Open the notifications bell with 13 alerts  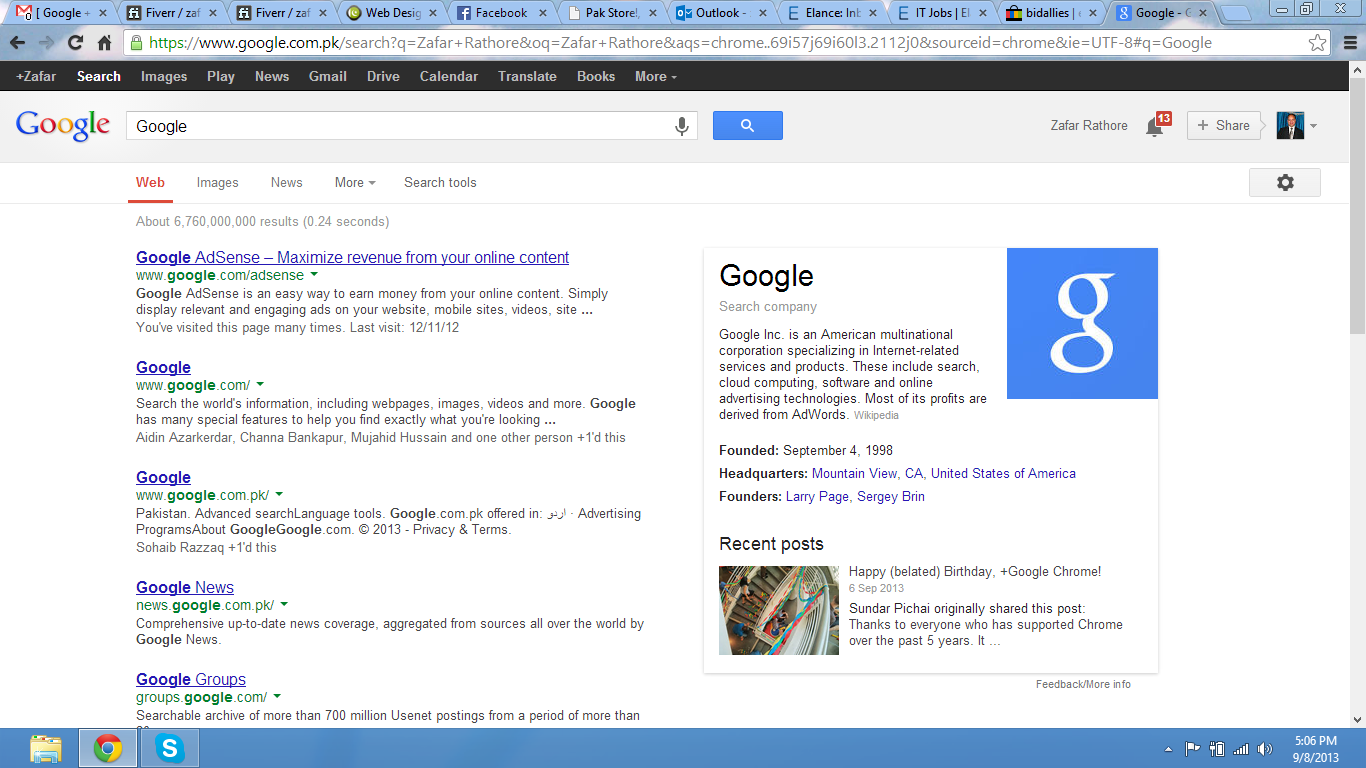pos(1156,126)
